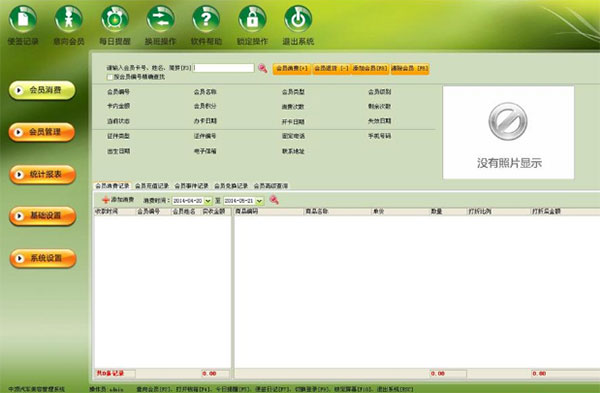This screenshot has width=600, height=393.
Task: Click the no-photo placeholder image
Action: [x=508, y=132]
